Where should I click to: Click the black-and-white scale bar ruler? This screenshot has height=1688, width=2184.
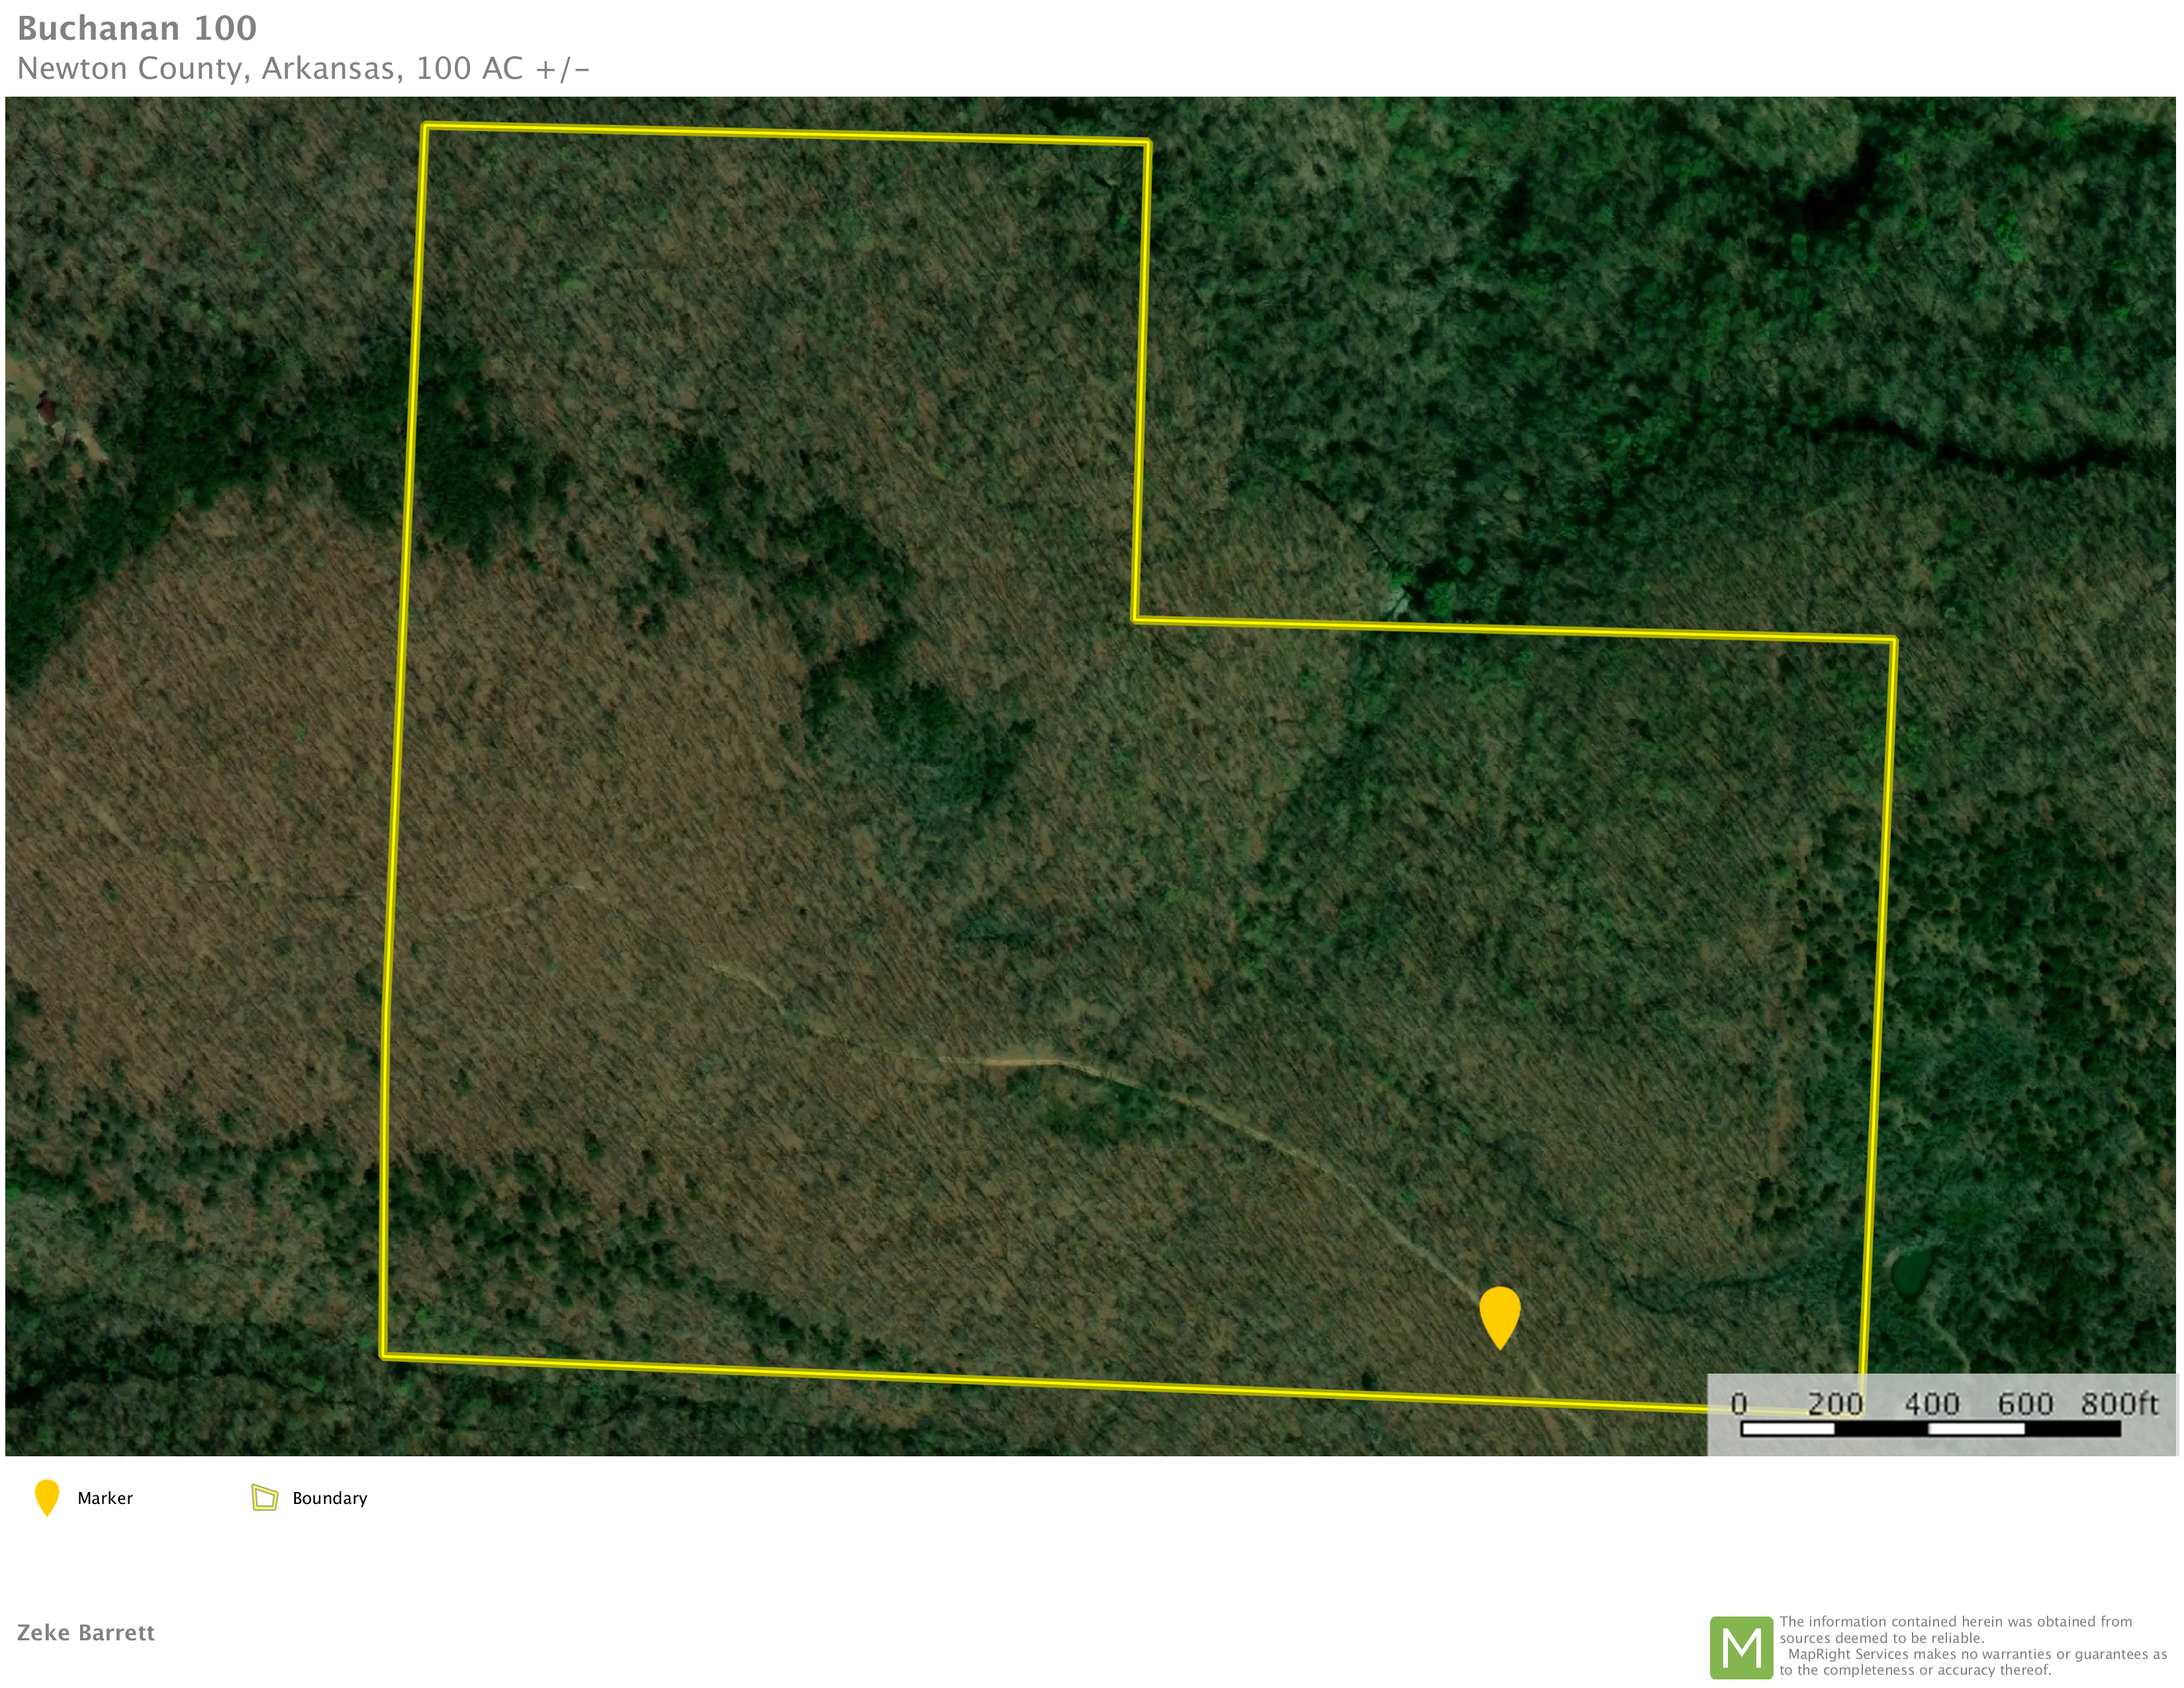[x=1930, y=1429]
